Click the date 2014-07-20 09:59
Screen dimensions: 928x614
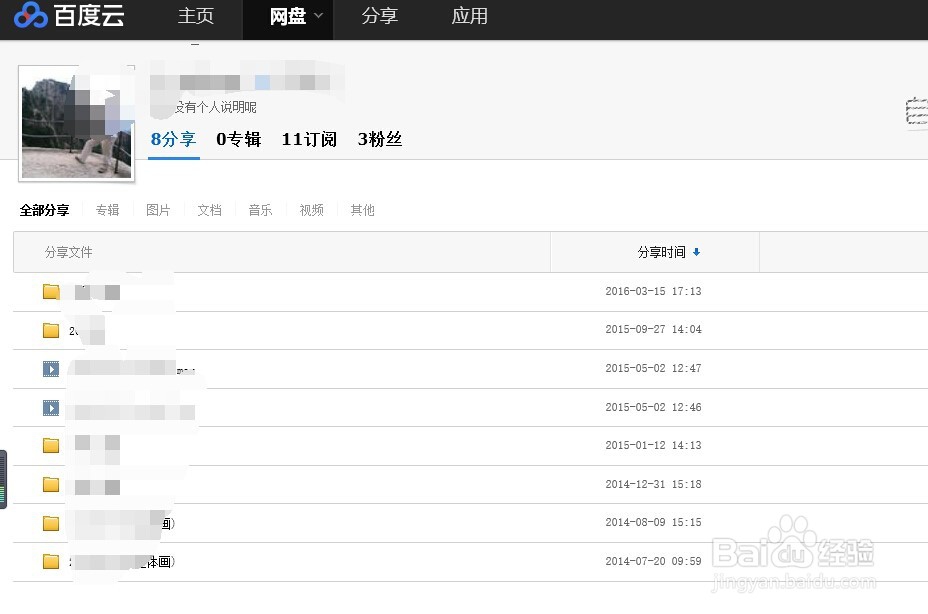653,561
